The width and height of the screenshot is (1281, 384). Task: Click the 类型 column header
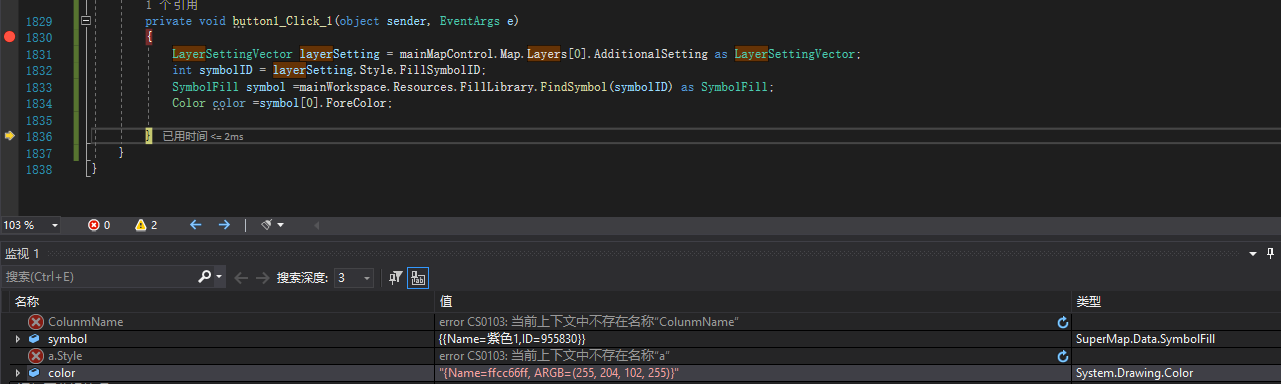[x=1176, y=301]
